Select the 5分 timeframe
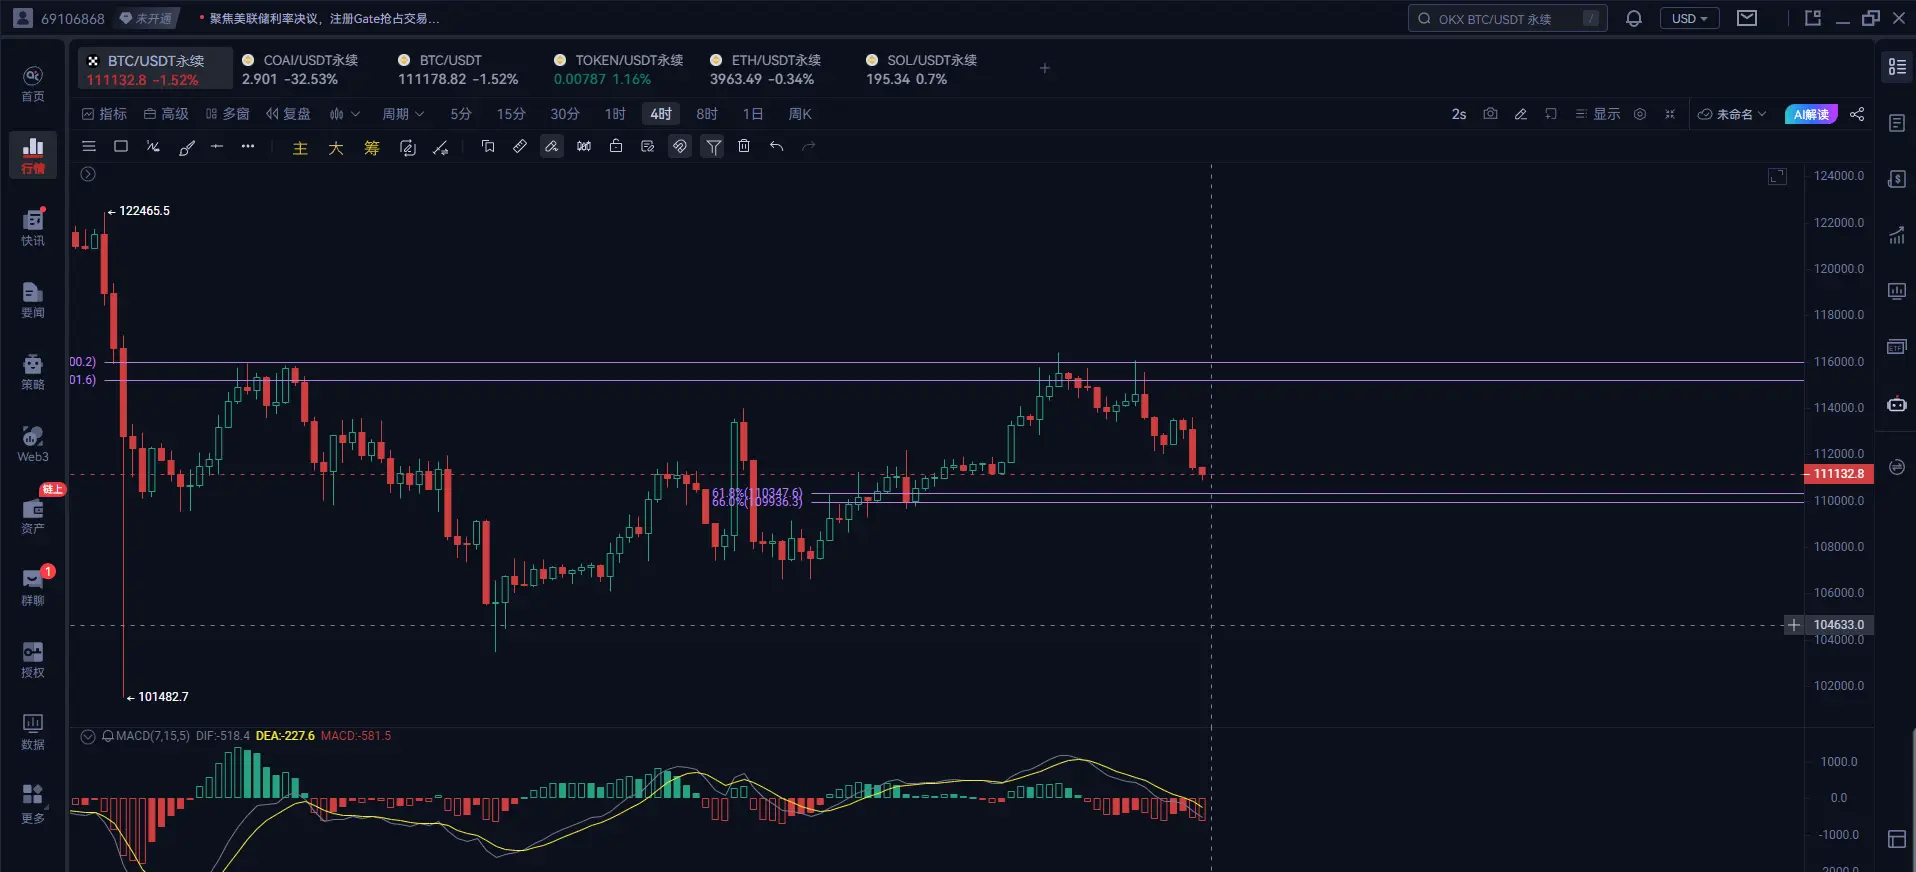The height and width of the screenshot is (872, 1916). (x=460, y=114)
